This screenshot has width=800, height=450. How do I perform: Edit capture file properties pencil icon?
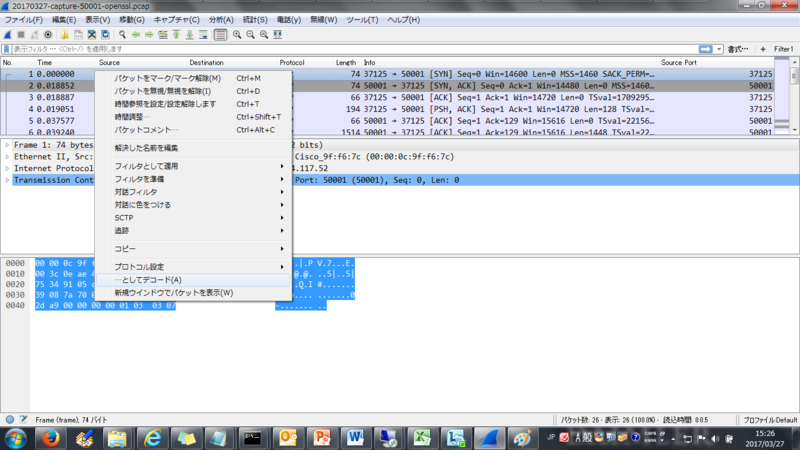click(x=23, y=419)
